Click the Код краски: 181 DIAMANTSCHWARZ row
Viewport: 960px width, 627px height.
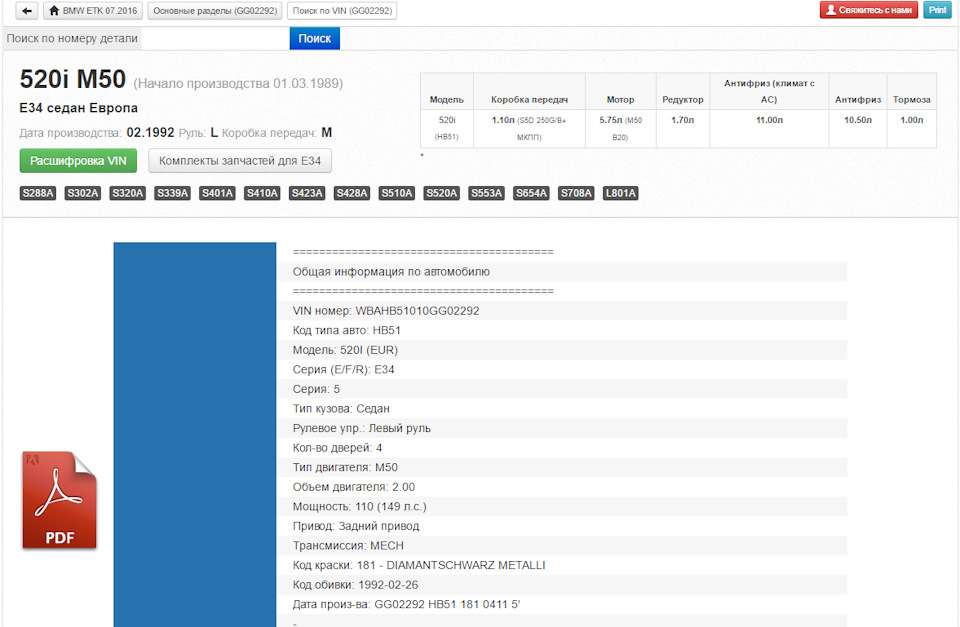(x=562, y=565)
